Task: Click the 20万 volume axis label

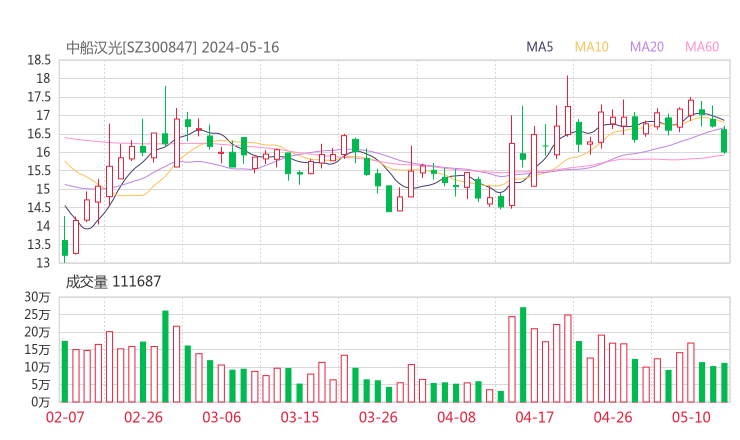Action: click(x=37, y=332)
